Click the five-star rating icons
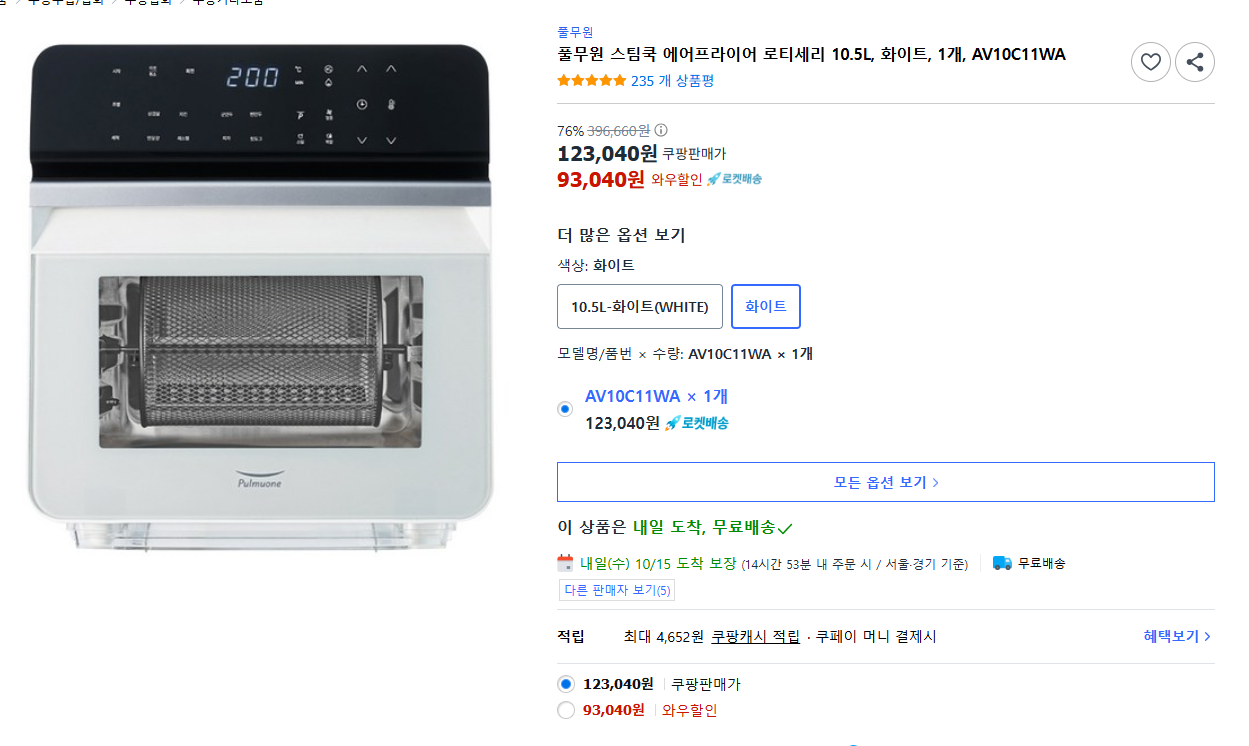The width and height of the screenshot is (1249, 746). tap(591, 81)
